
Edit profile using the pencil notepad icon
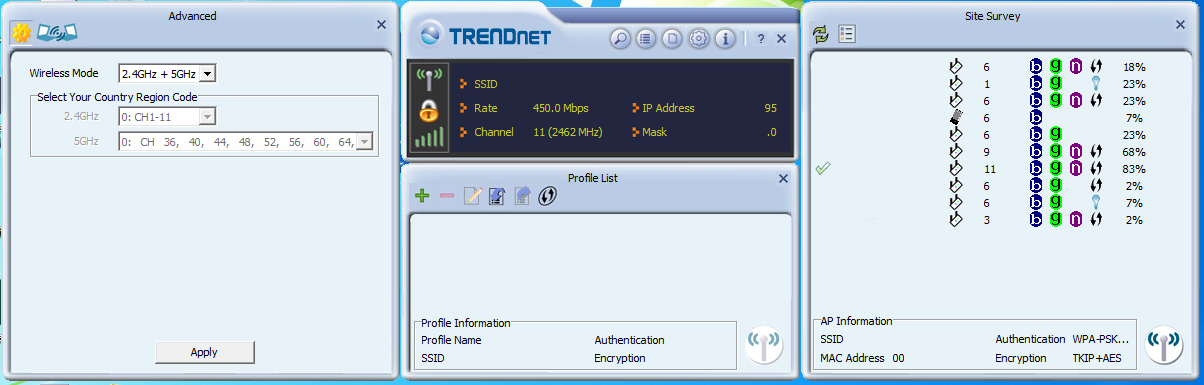click(x=472, y=196)
